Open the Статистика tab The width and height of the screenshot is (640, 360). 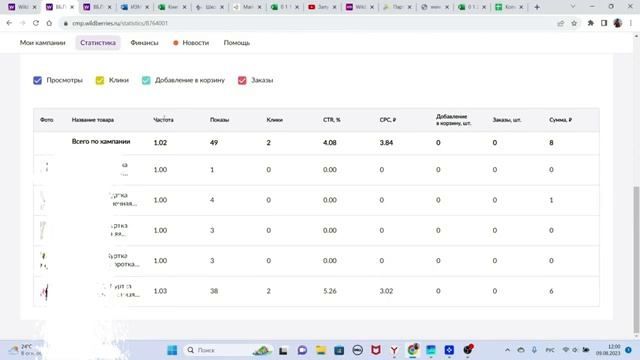(x=98, y=42)
